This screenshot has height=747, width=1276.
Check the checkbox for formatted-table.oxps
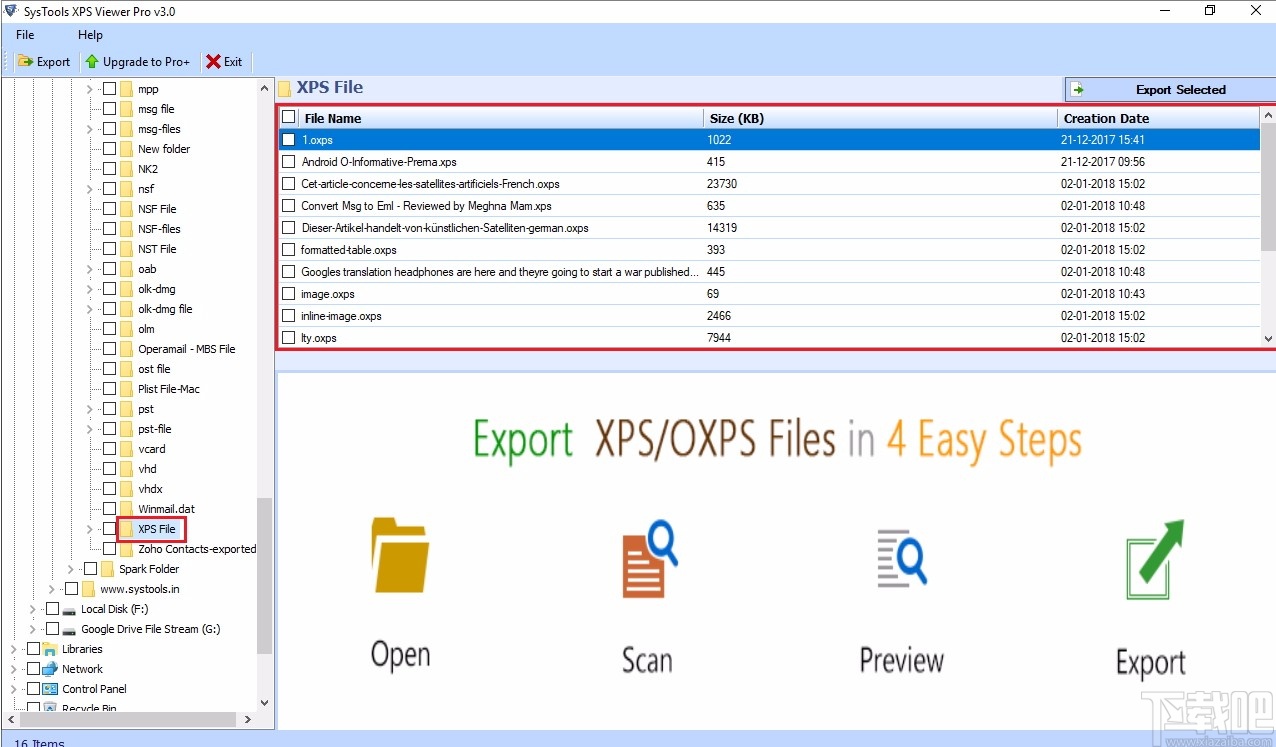[289, 249]
